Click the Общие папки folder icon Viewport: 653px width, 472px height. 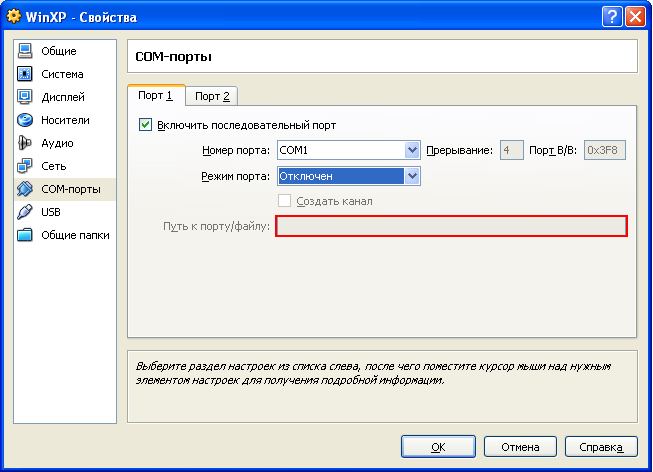25,235
